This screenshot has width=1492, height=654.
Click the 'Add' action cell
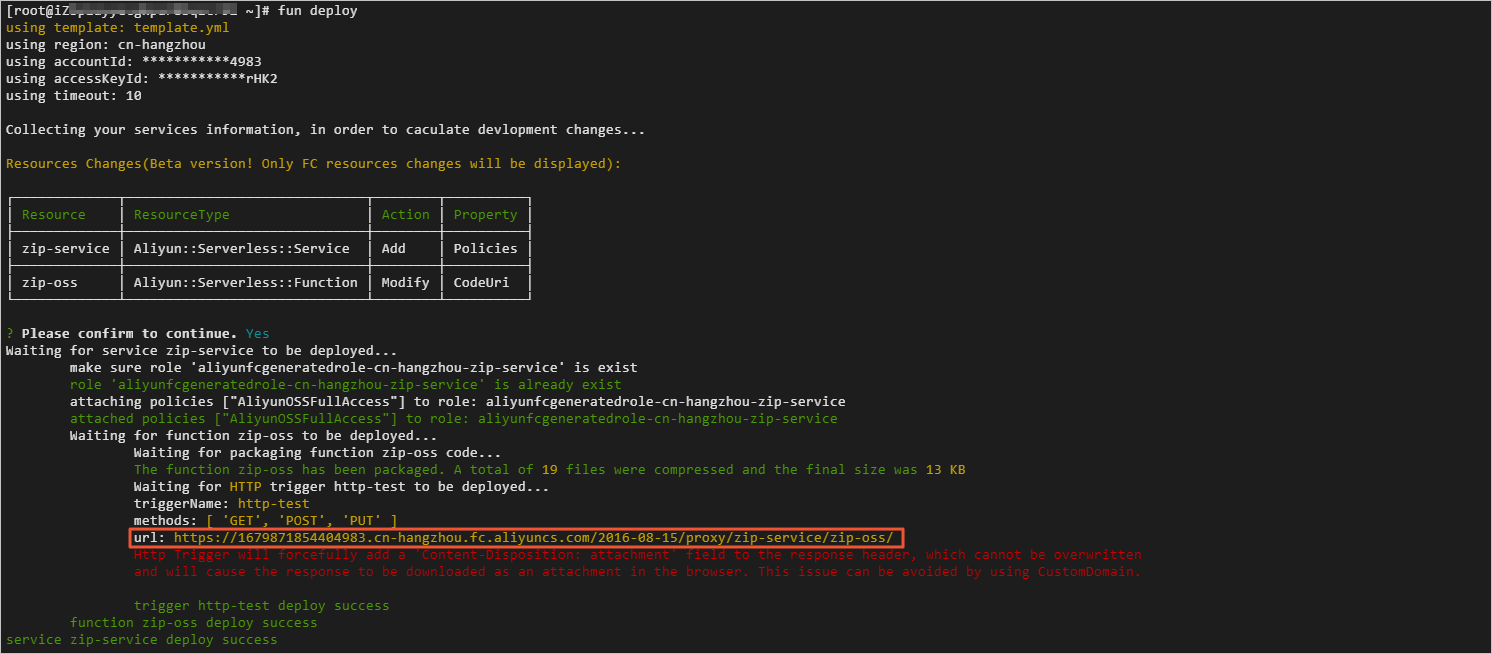pos(394,249)
